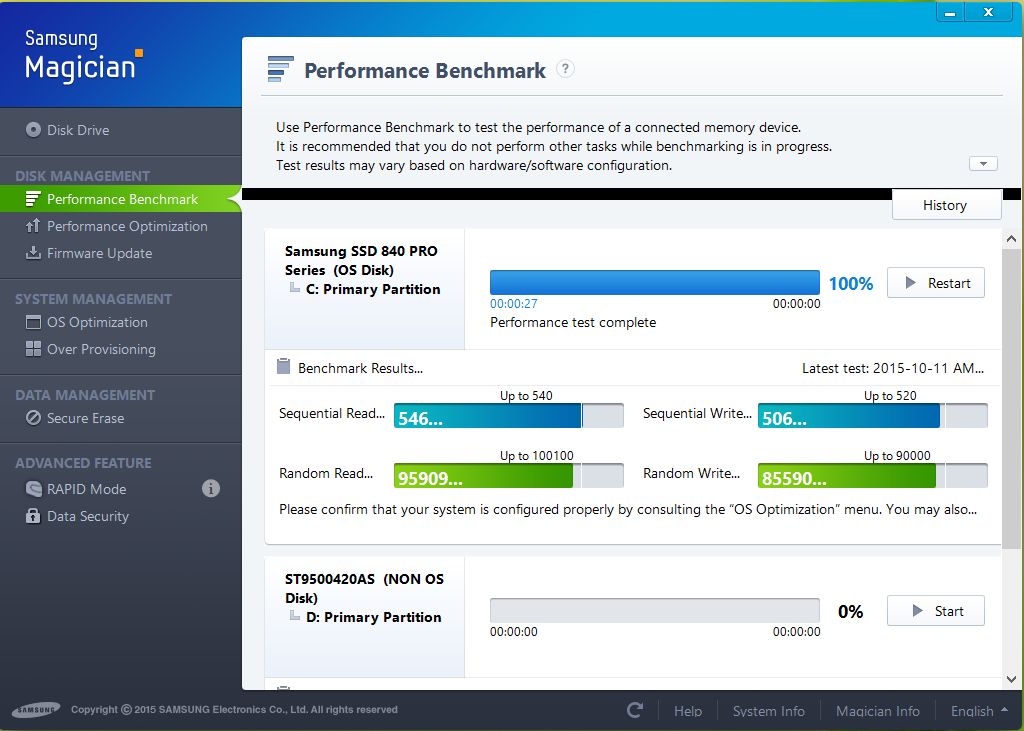The height and width of the screenshot is (731, 1024).
Task: Click the Samsung logo in footer
Action: [x=37, y=709]
